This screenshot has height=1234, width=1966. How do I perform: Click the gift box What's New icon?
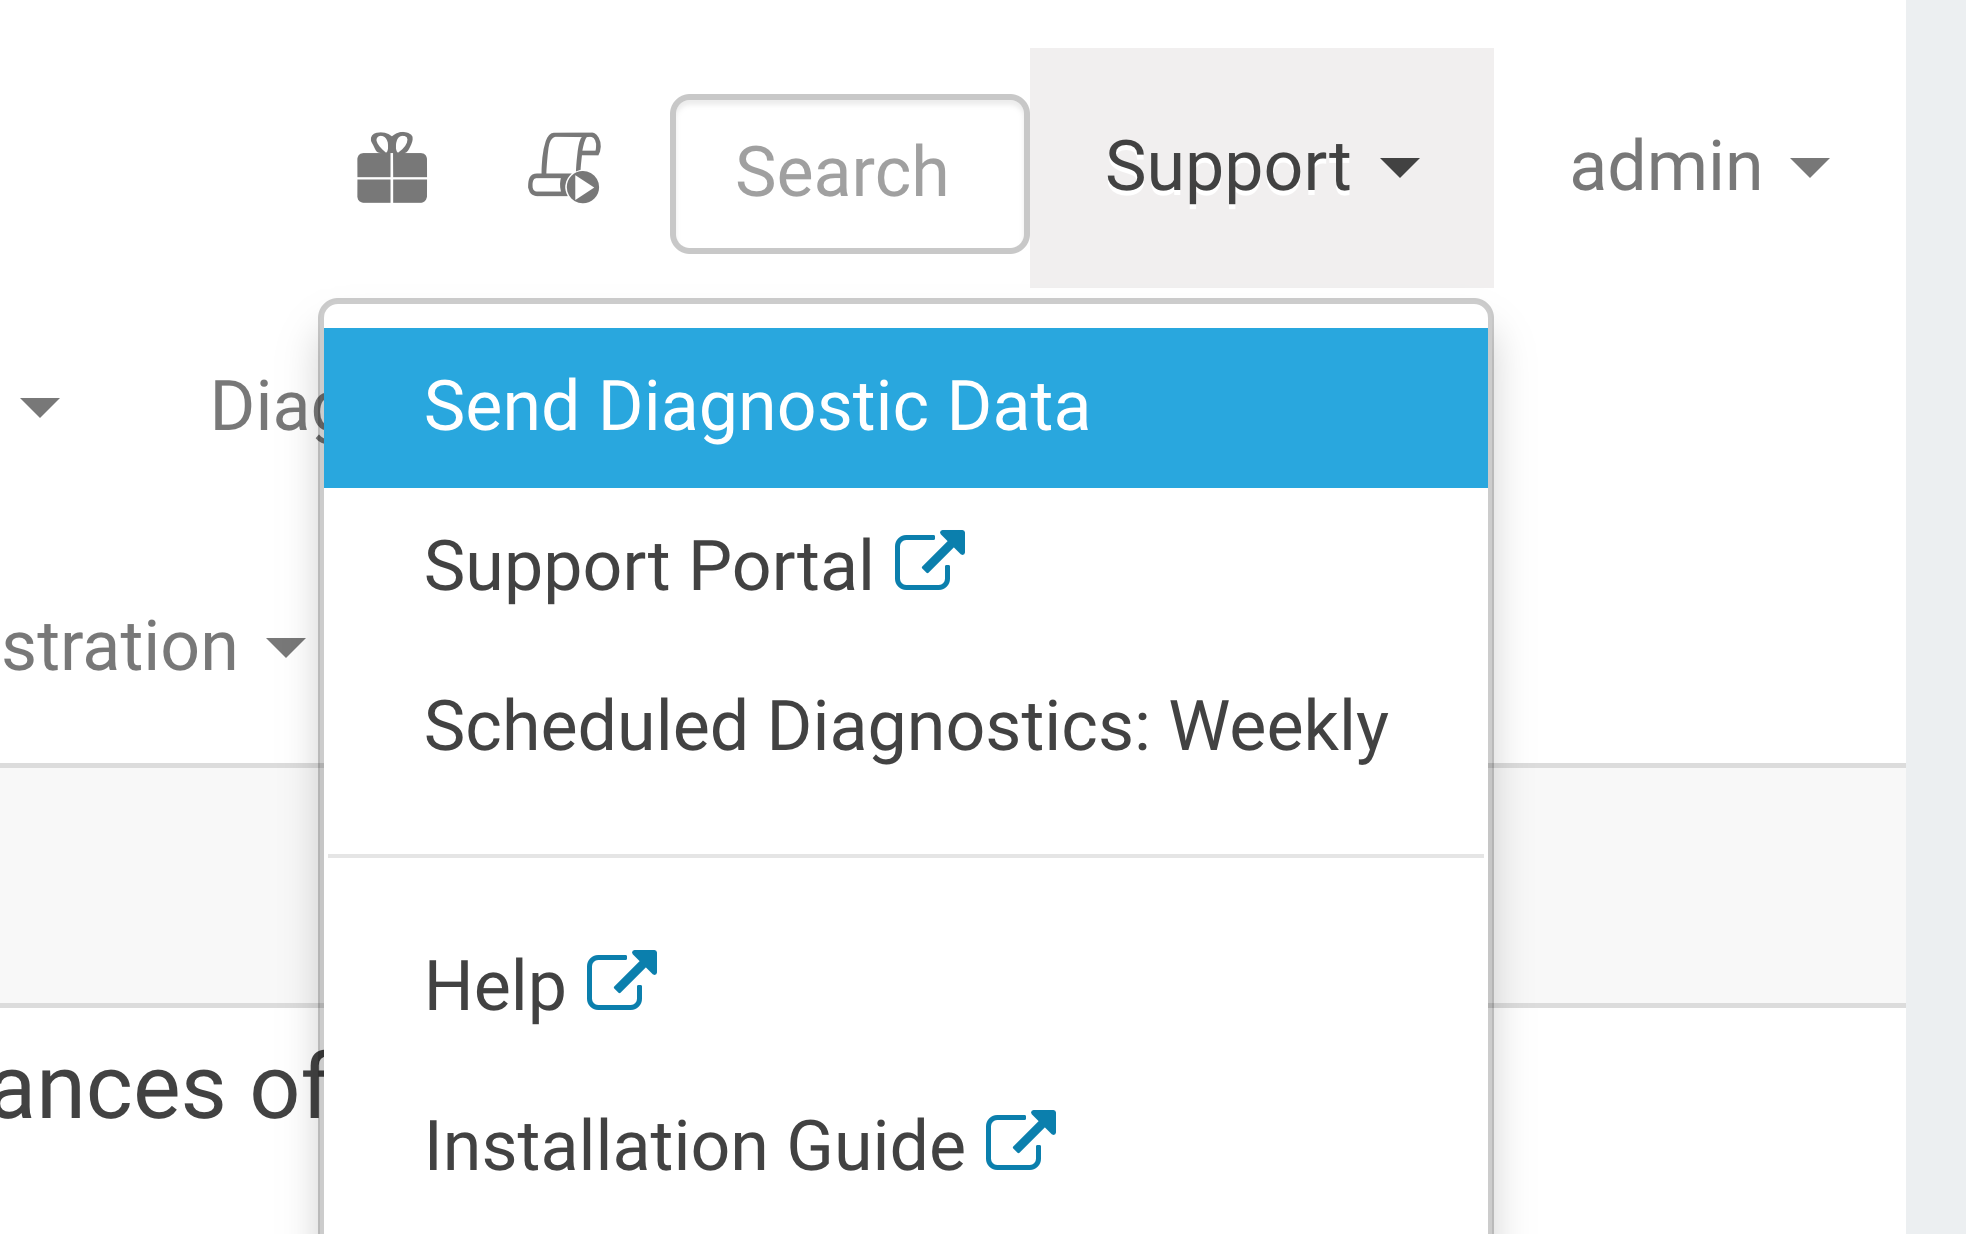pos(392,168)
